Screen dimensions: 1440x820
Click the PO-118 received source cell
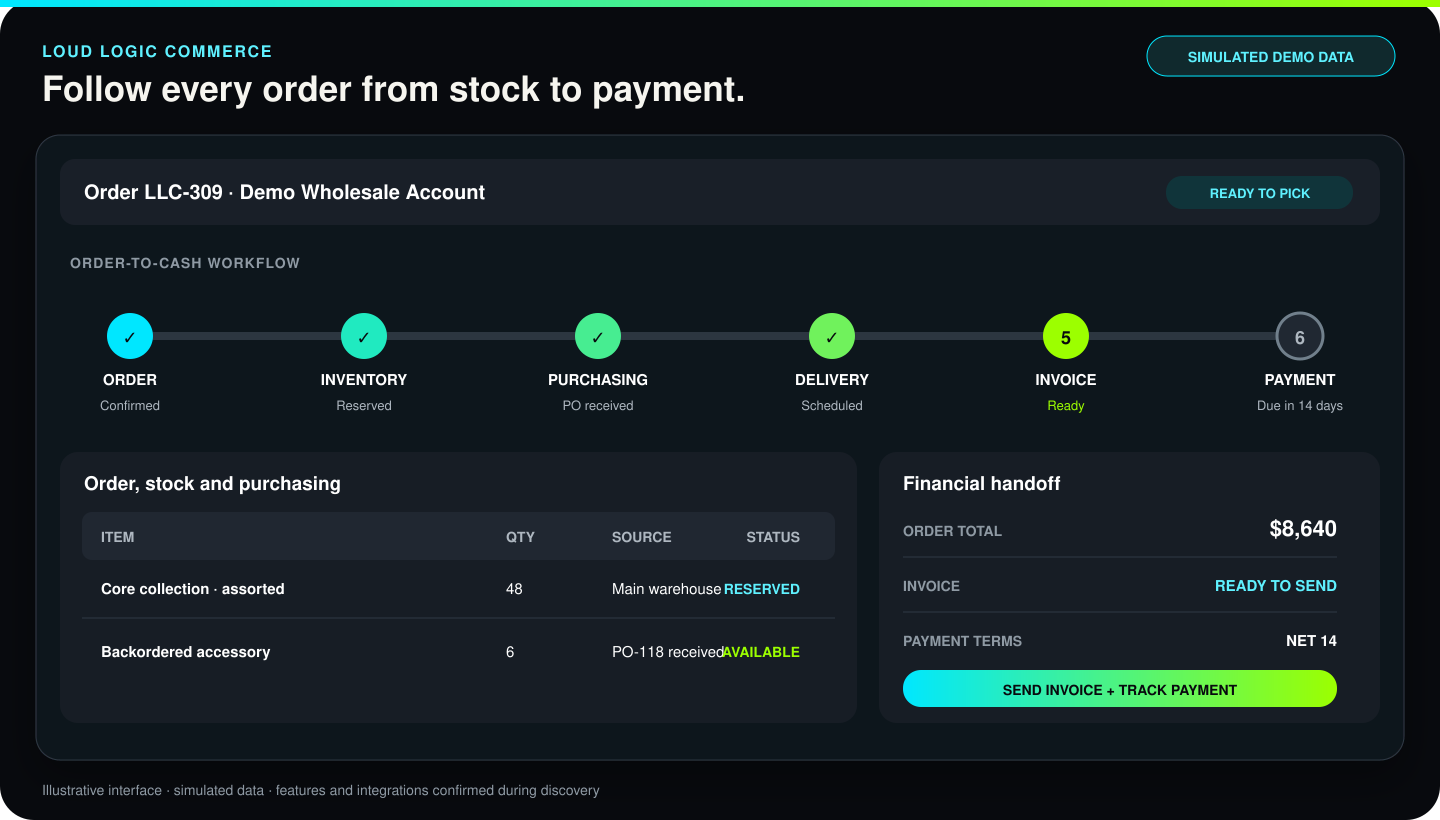[668, 652]
